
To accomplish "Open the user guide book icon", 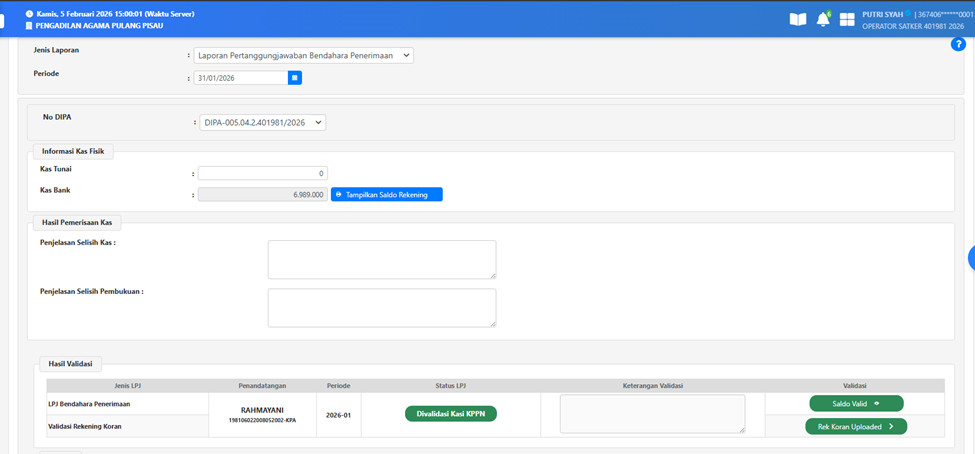I will pyautogui.click(x=797, y=19).
